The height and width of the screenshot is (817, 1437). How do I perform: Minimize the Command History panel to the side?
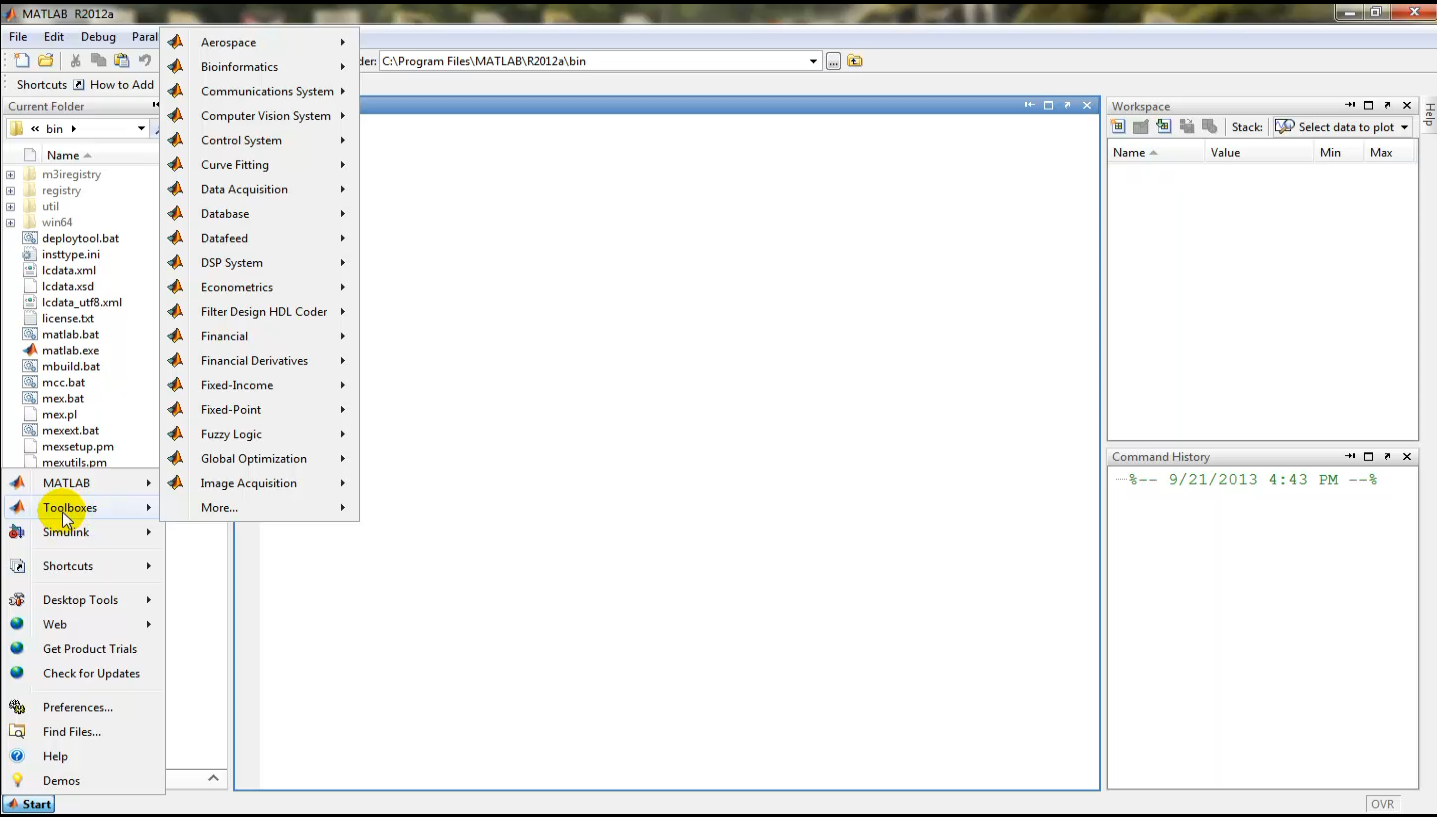click(1350, 457)
